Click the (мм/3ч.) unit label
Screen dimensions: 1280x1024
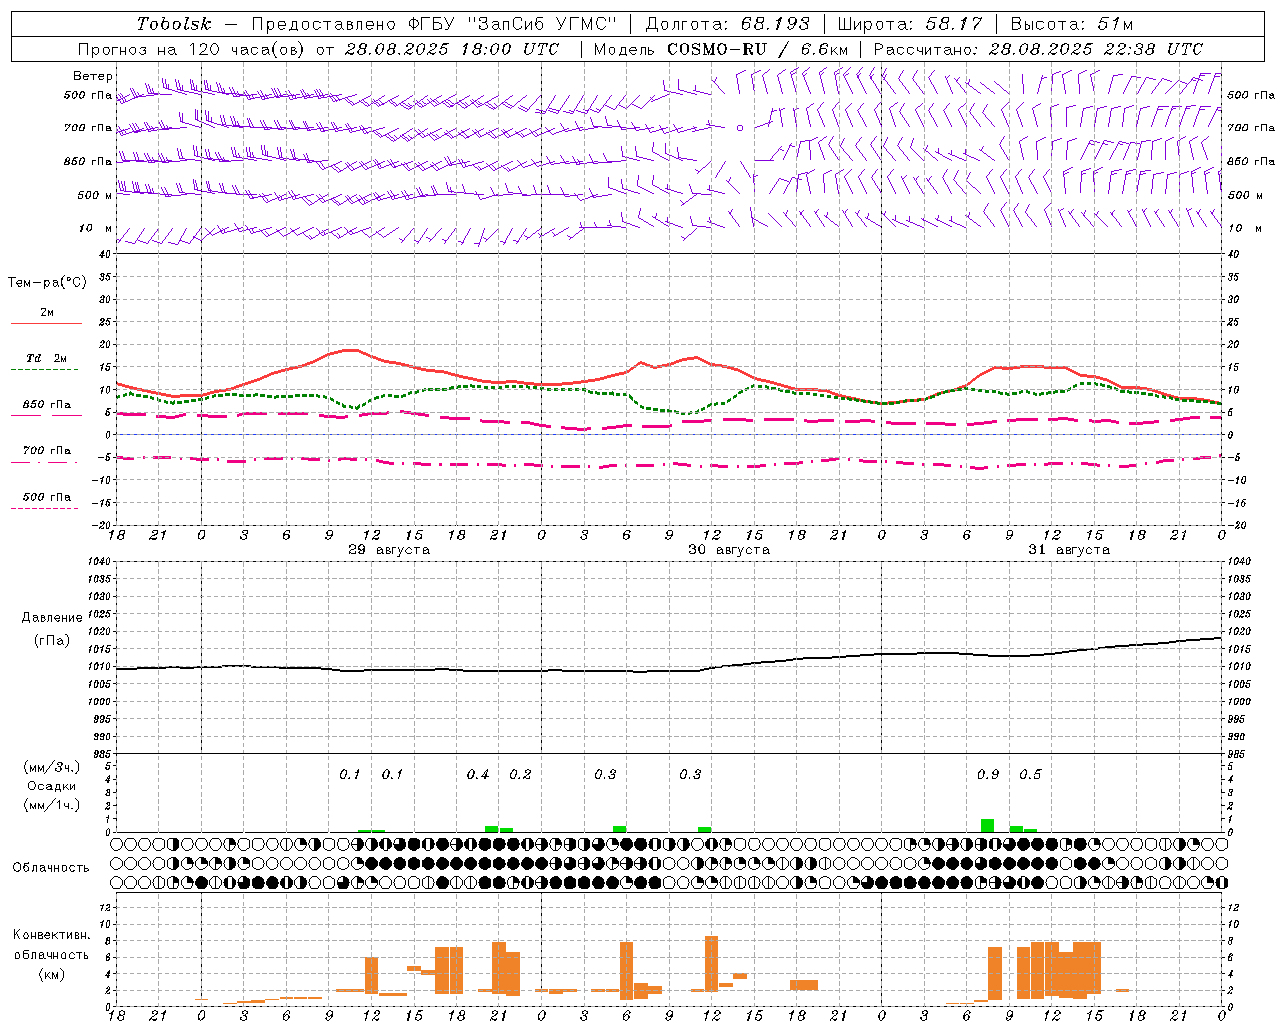click(x=52, y=767)
